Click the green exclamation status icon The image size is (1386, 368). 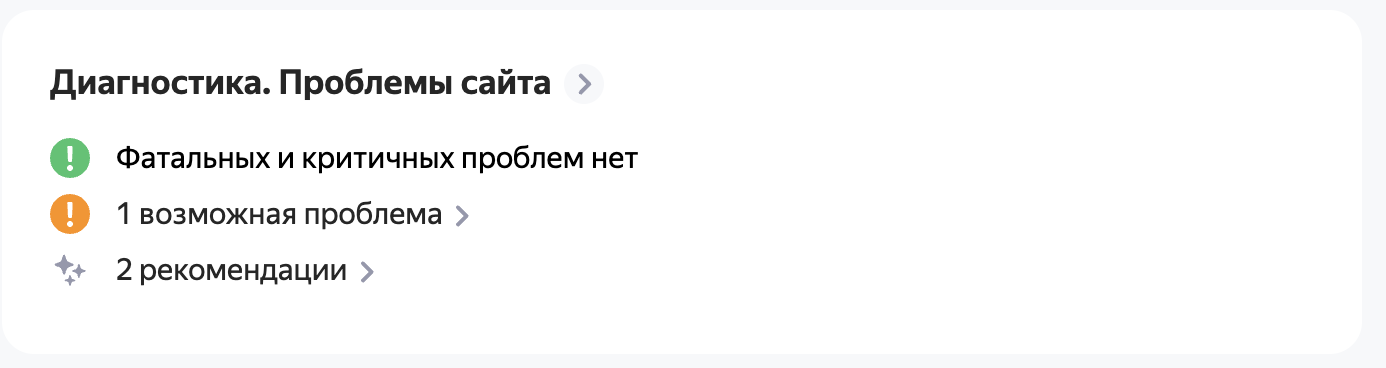pos(70,158)
